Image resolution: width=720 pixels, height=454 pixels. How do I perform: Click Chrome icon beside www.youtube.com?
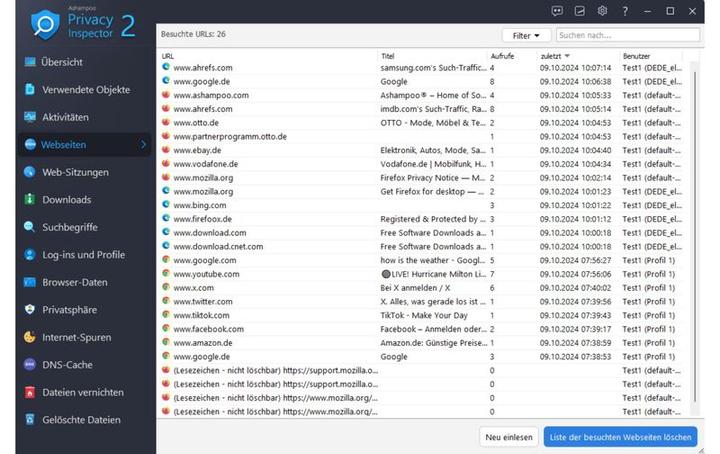[166, 274]
